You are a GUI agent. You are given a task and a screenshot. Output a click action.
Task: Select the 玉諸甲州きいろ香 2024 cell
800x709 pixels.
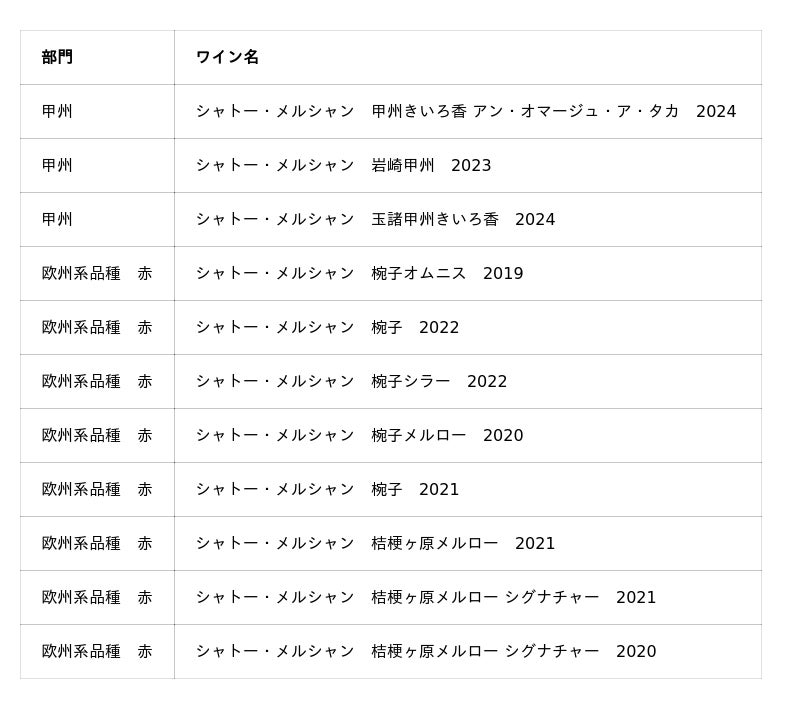point(375,219)
